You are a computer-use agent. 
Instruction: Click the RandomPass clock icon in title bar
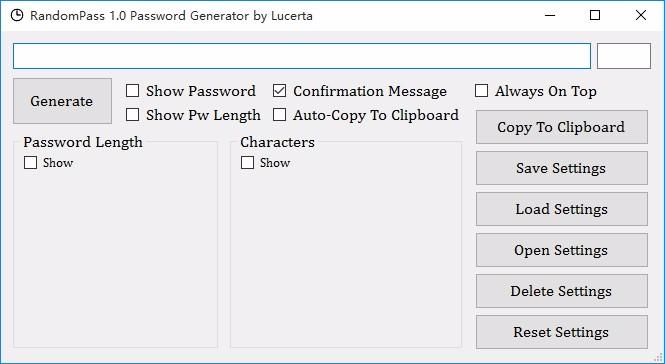click(x=17, y=16)
